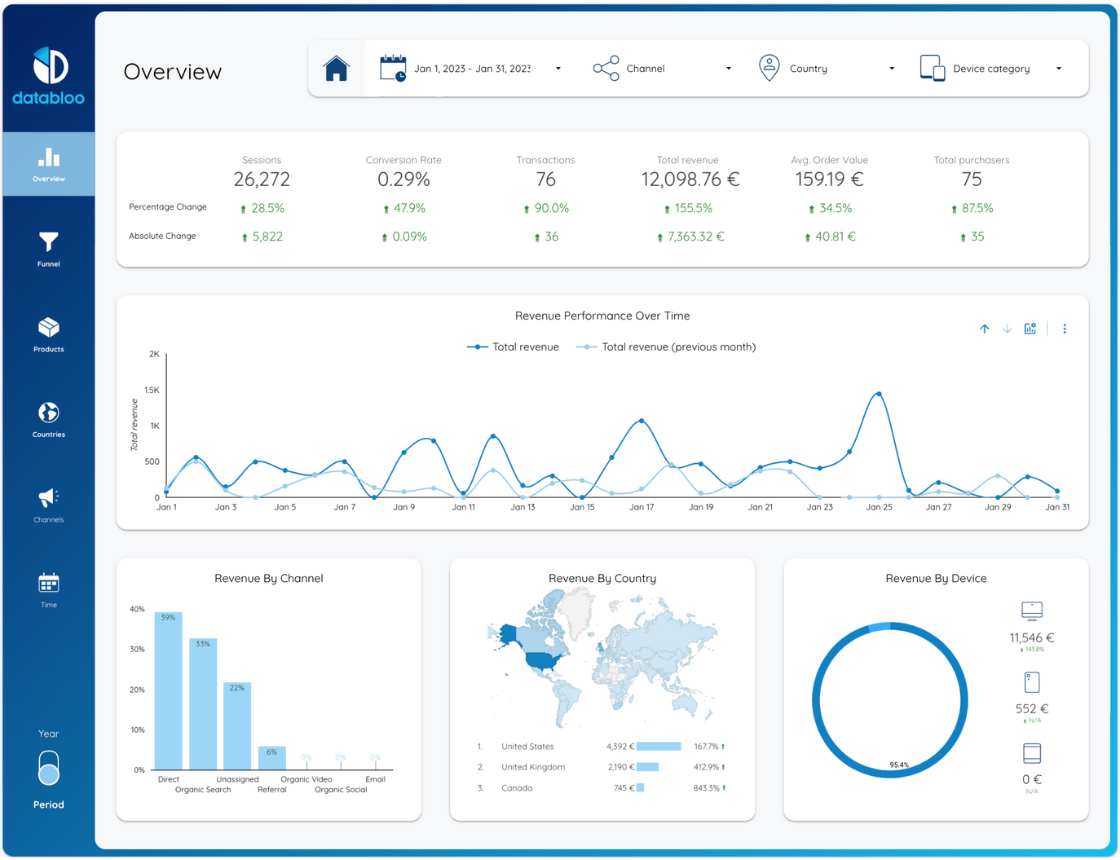Go to the Products page
This screenshot has height=860, width=1120.
click(x=49, y=335)
